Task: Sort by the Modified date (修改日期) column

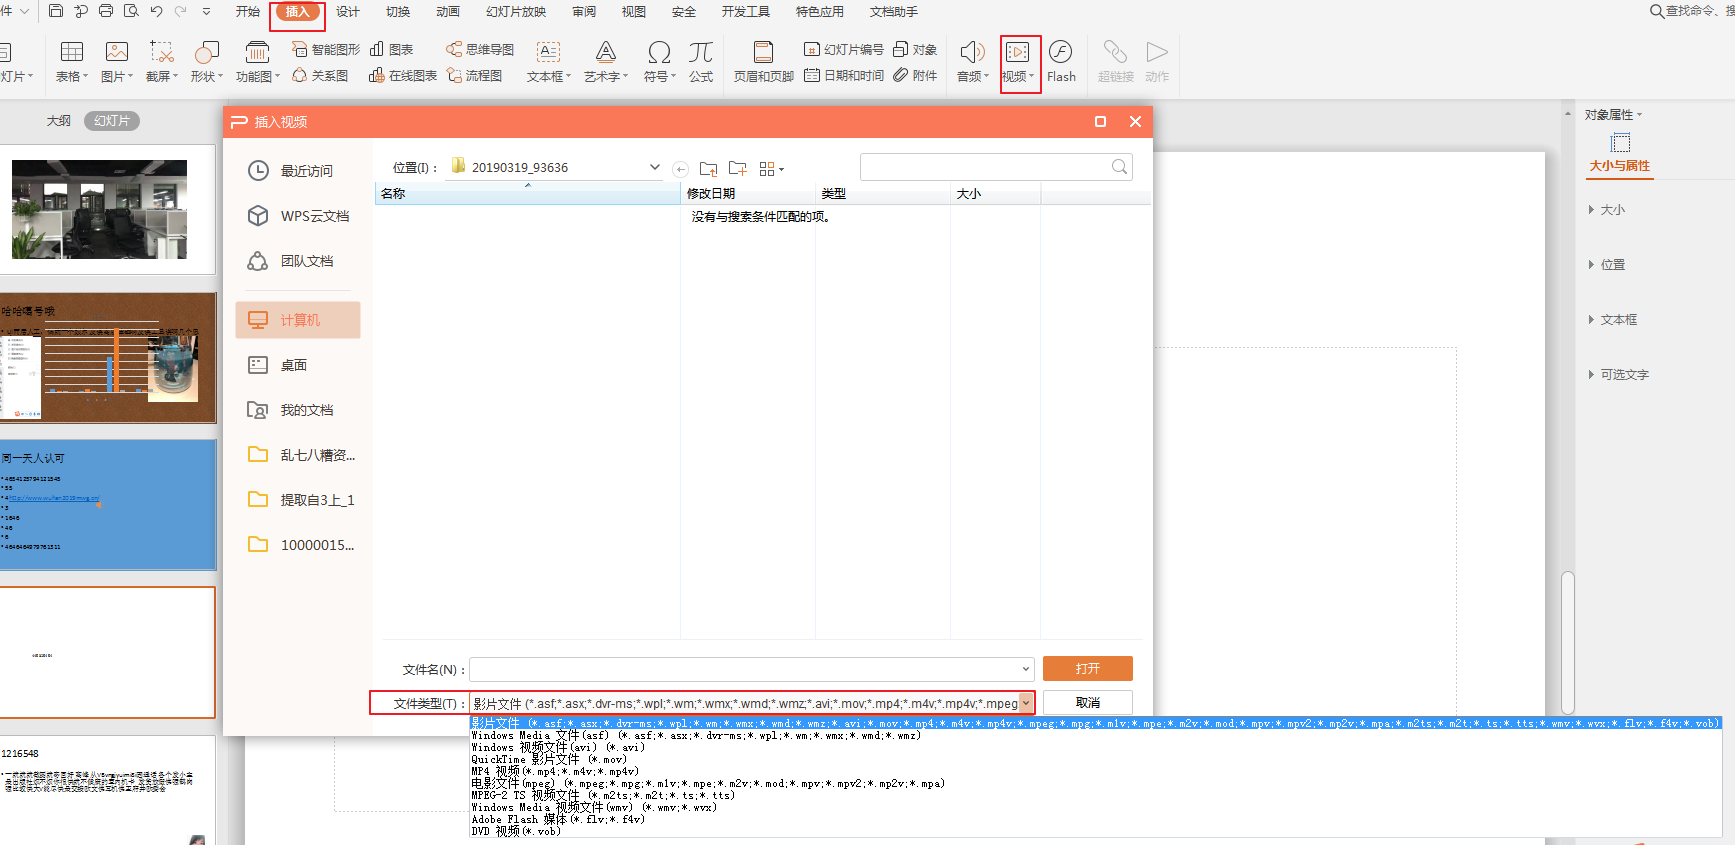Action: point(747,194)
